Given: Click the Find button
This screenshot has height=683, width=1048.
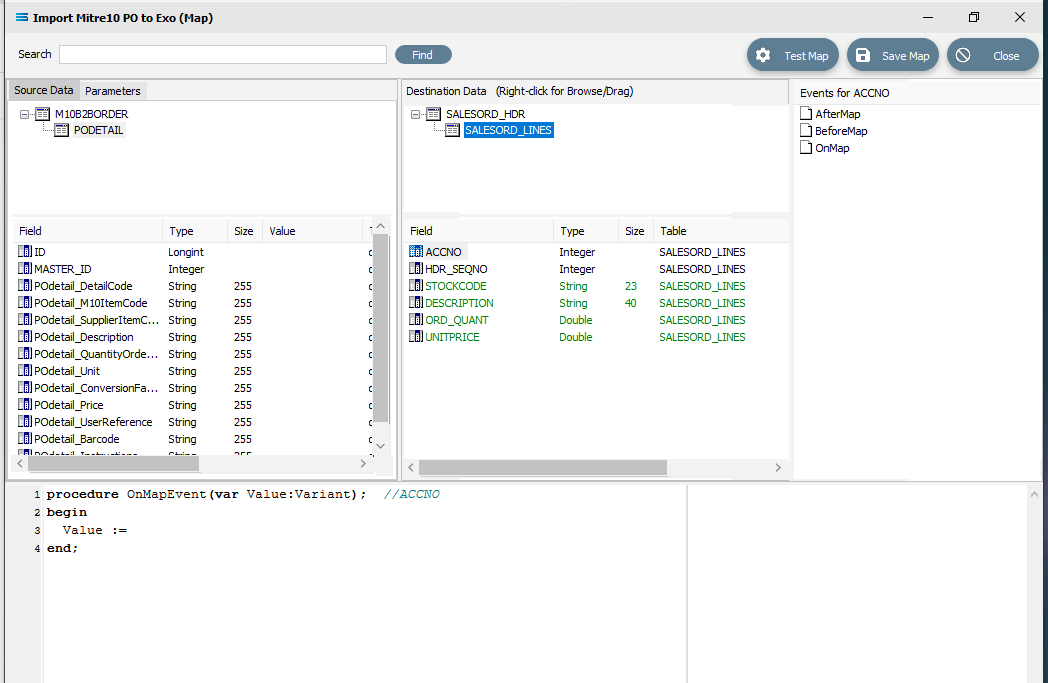Looking at the screenshot, I should (x=423, y=55).
